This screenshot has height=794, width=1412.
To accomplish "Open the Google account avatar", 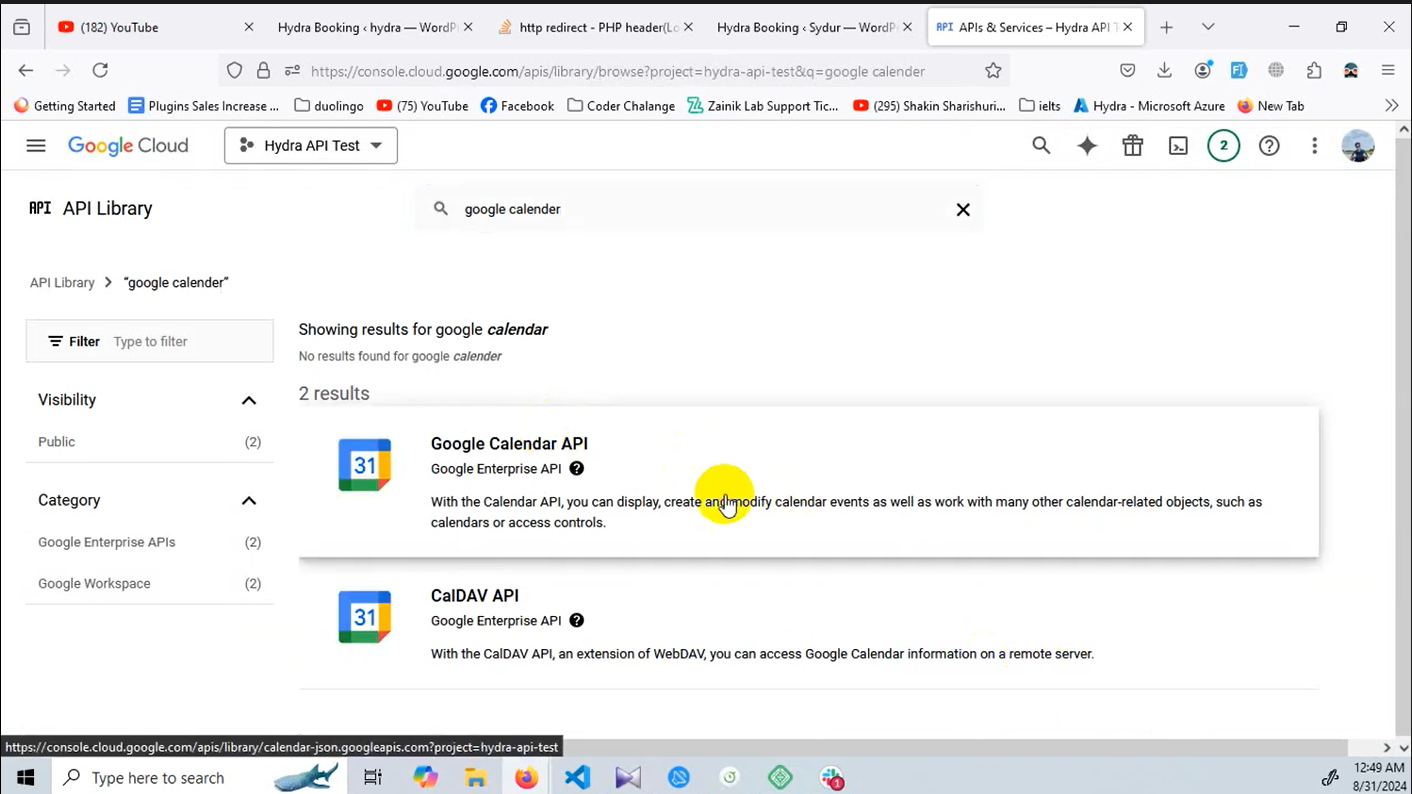I will [1358, 146].
